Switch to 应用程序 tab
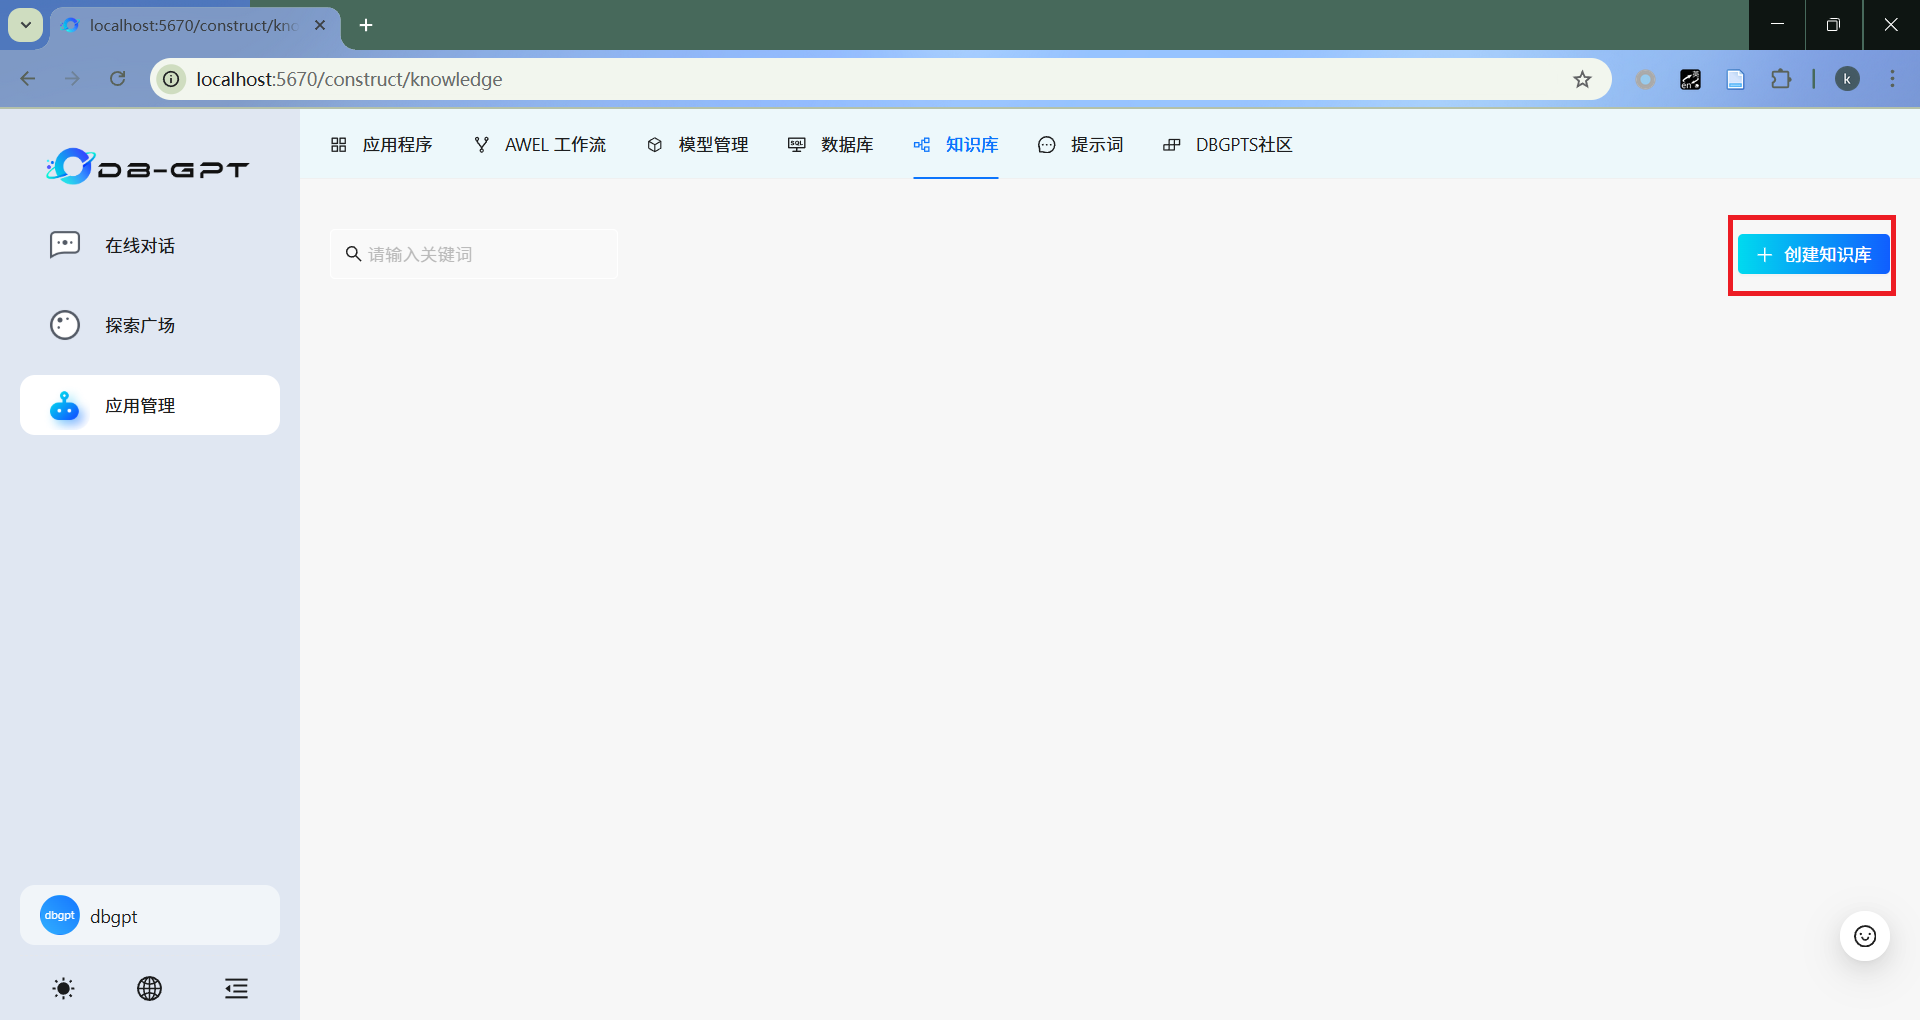Screen dimensions: 1920x1020 [x=382, y=145]
